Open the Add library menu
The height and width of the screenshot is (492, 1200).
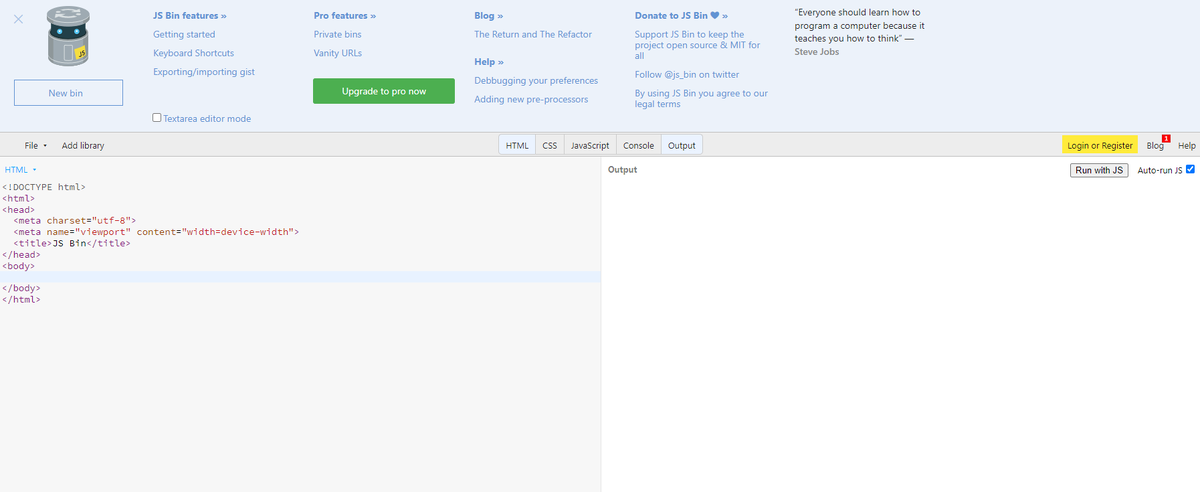(x=83, y=146)
